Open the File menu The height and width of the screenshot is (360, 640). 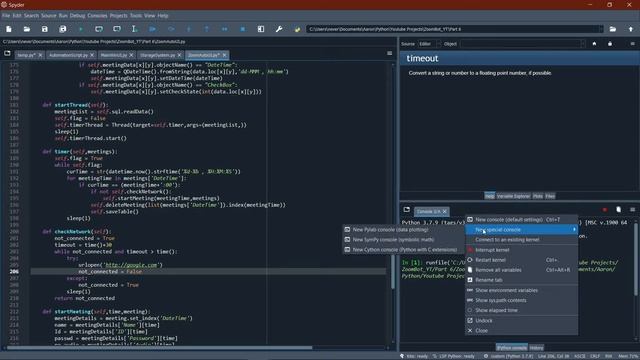click(x=6, y=16)
